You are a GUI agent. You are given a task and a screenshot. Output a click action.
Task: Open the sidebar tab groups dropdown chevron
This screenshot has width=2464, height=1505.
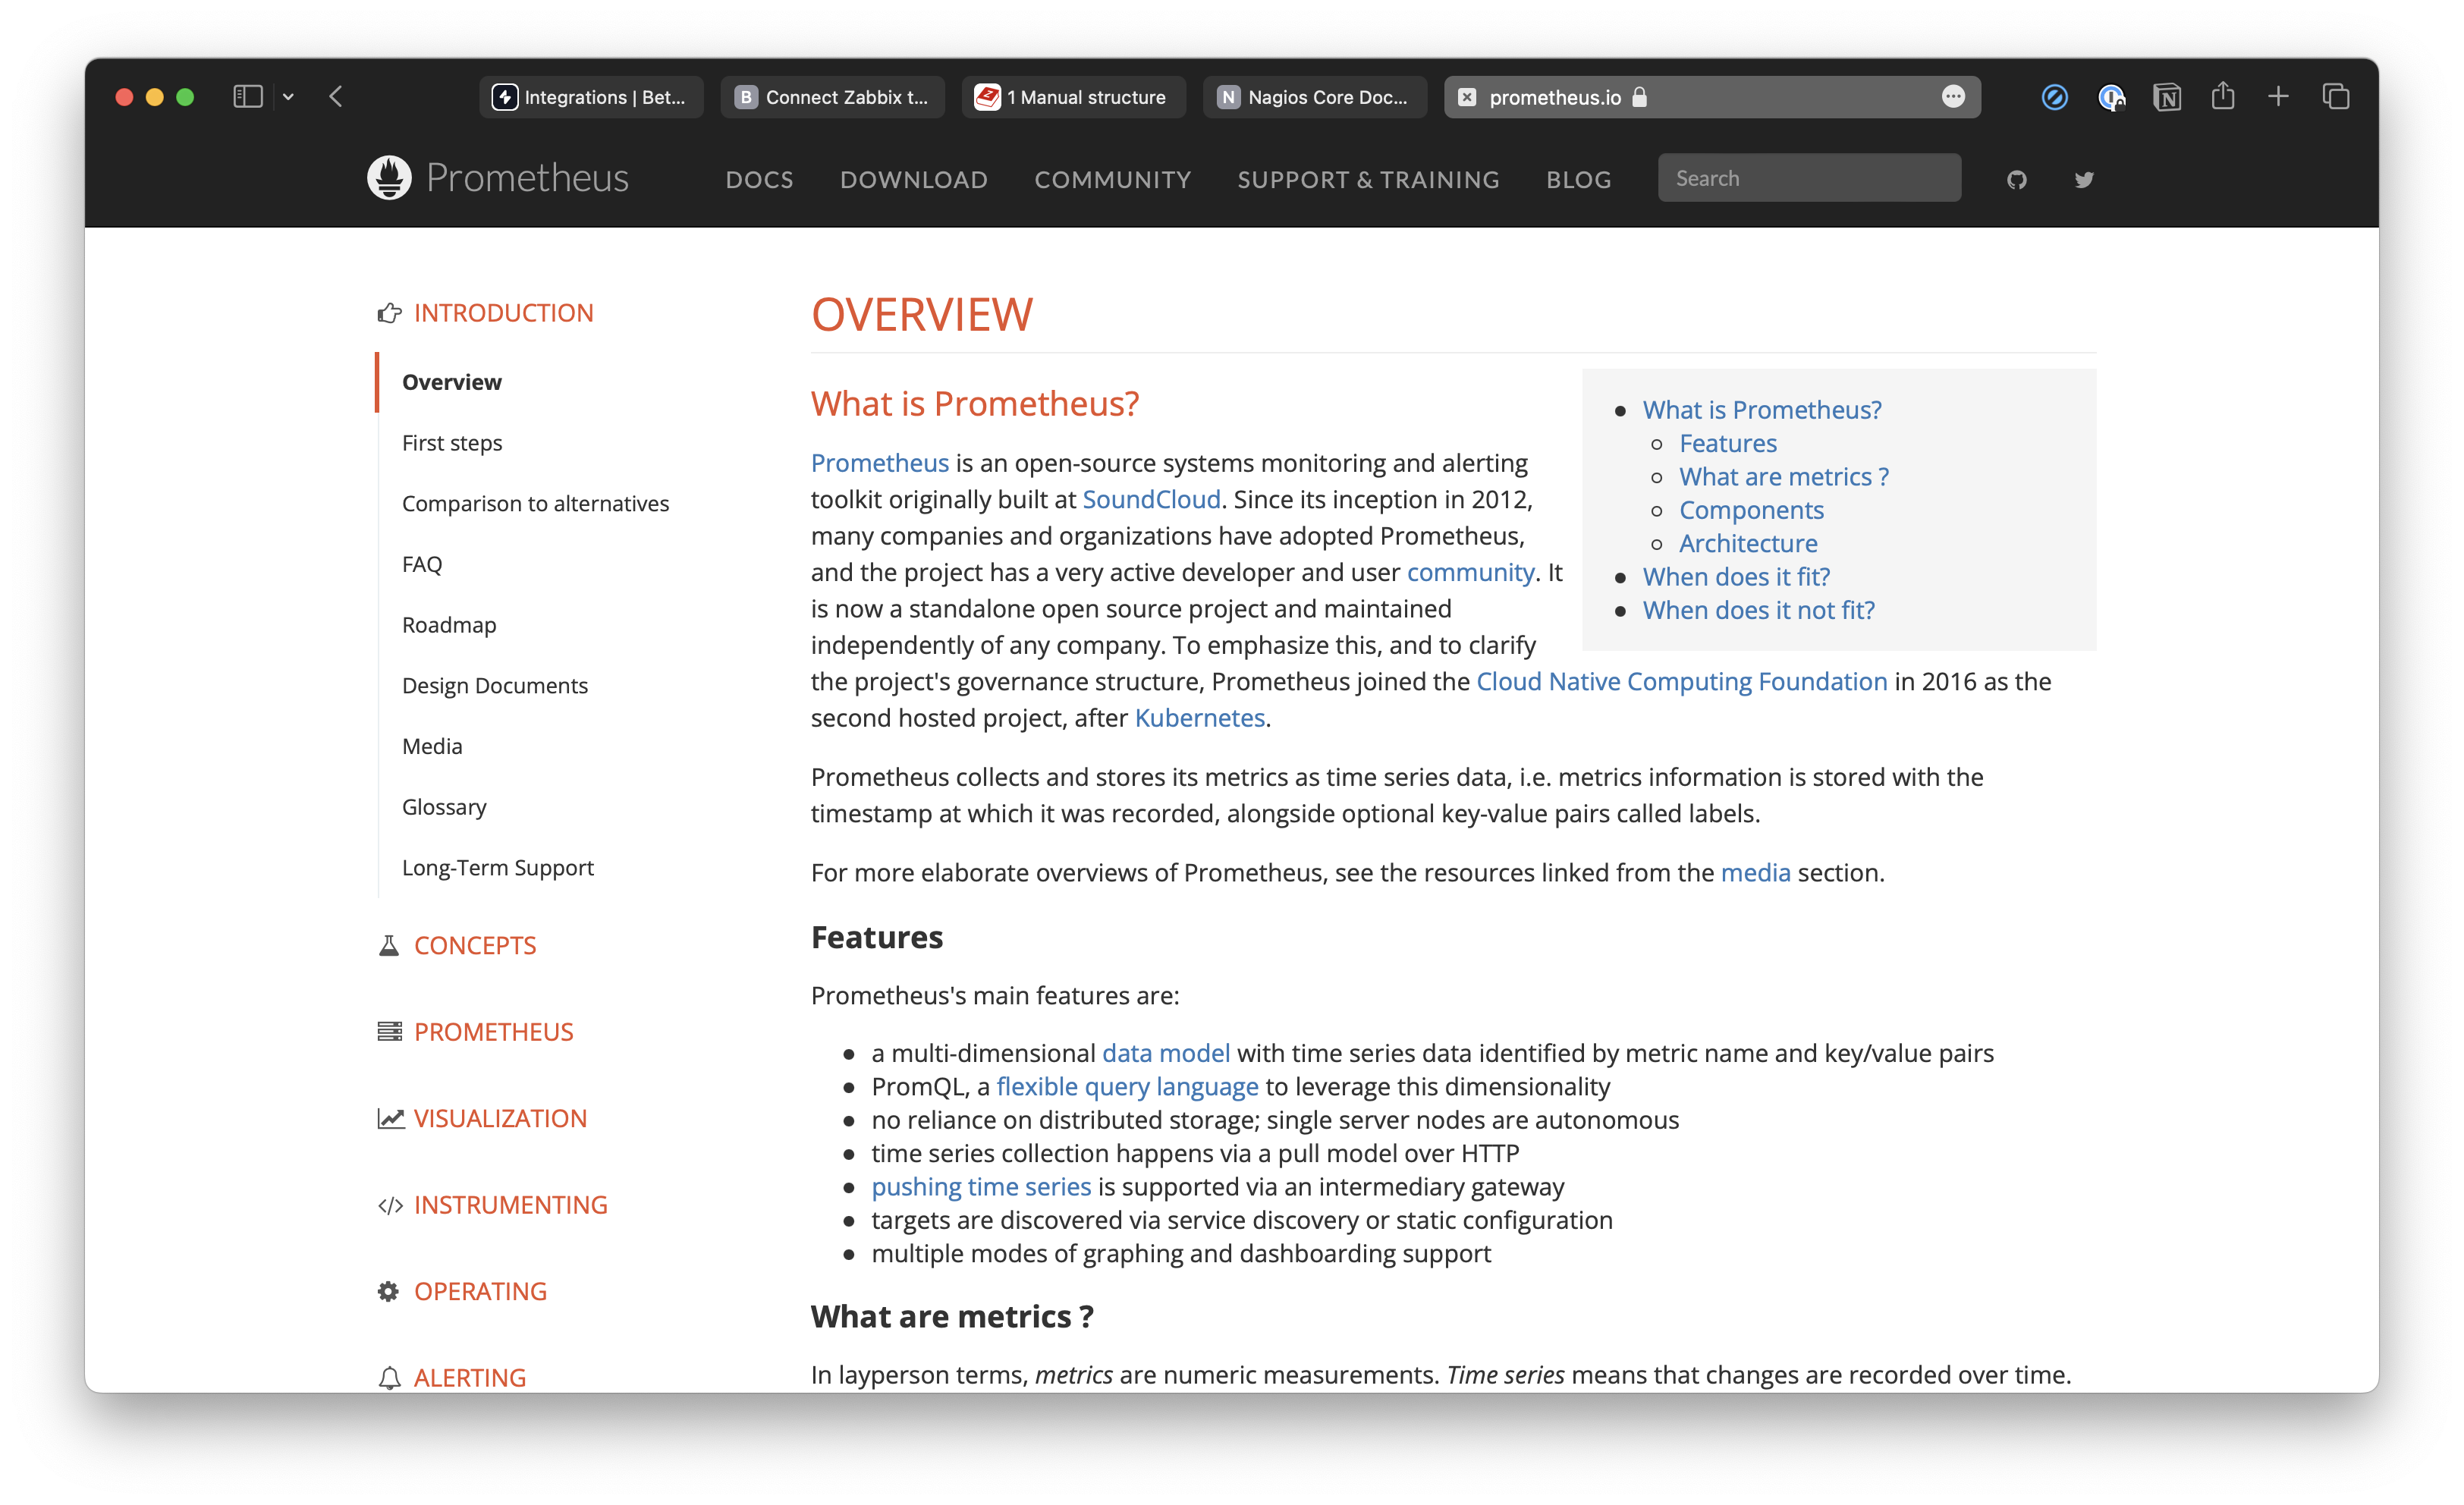[x=288, y=97]
